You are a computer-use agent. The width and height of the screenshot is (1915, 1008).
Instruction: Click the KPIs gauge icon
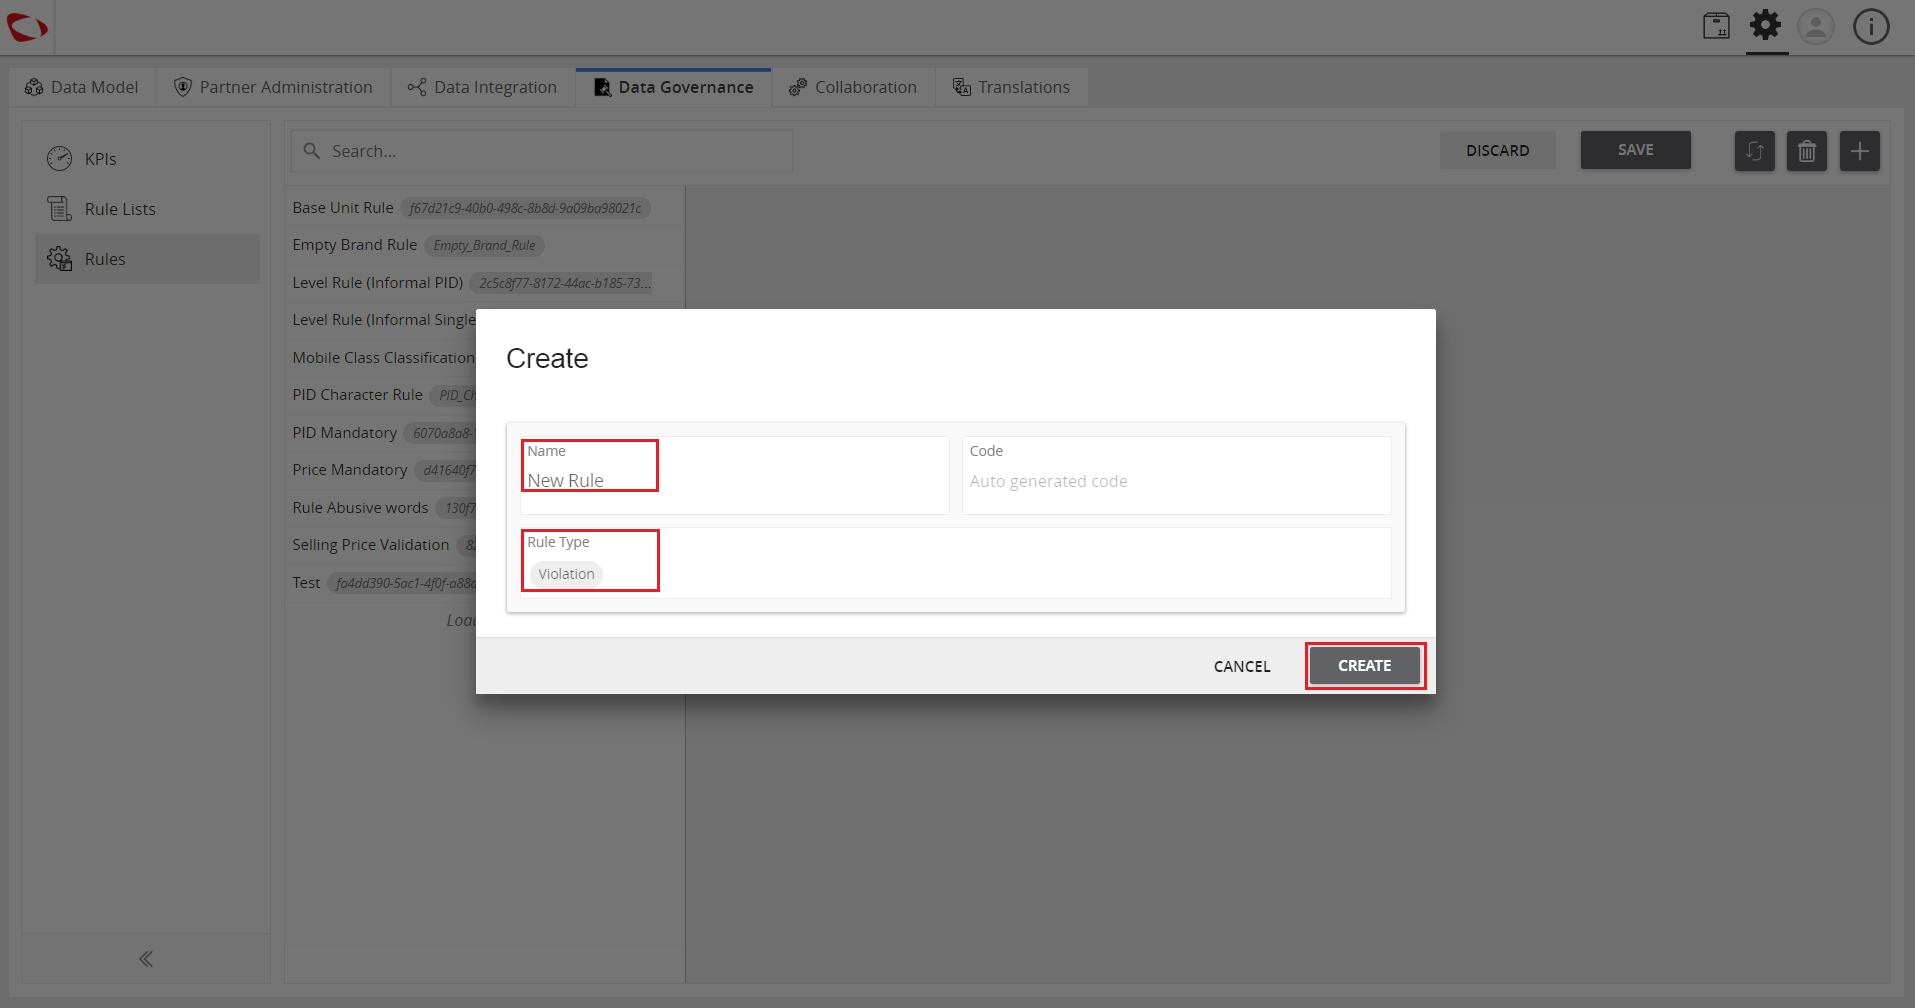pos(60,158)
